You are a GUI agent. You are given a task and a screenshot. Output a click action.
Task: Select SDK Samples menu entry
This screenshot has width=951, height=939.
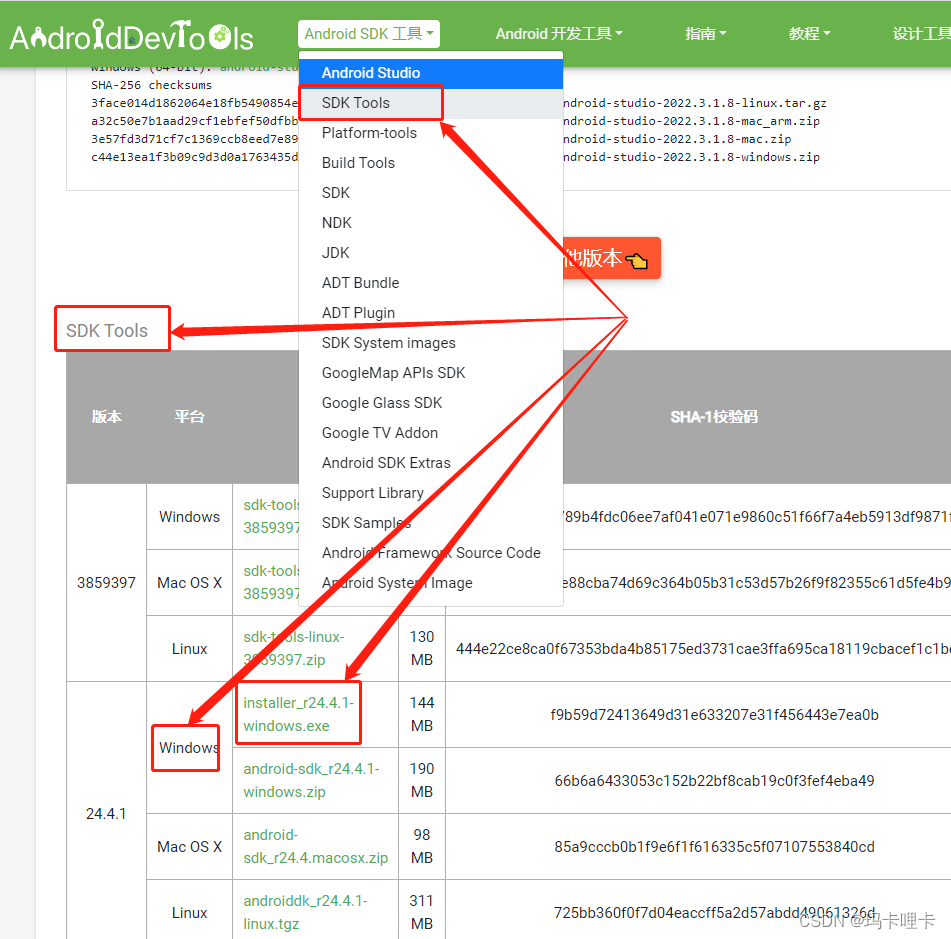click(x=431, y=523)
